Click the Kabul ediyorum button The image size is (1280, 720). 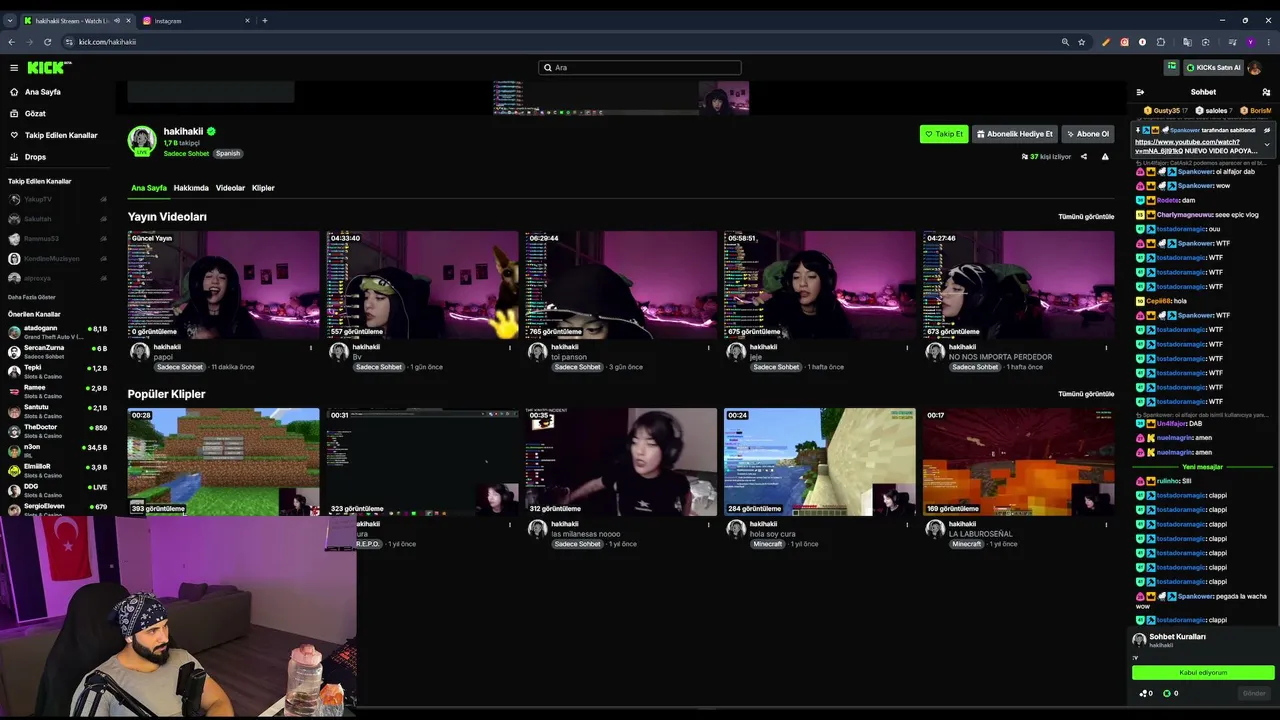1203,673
